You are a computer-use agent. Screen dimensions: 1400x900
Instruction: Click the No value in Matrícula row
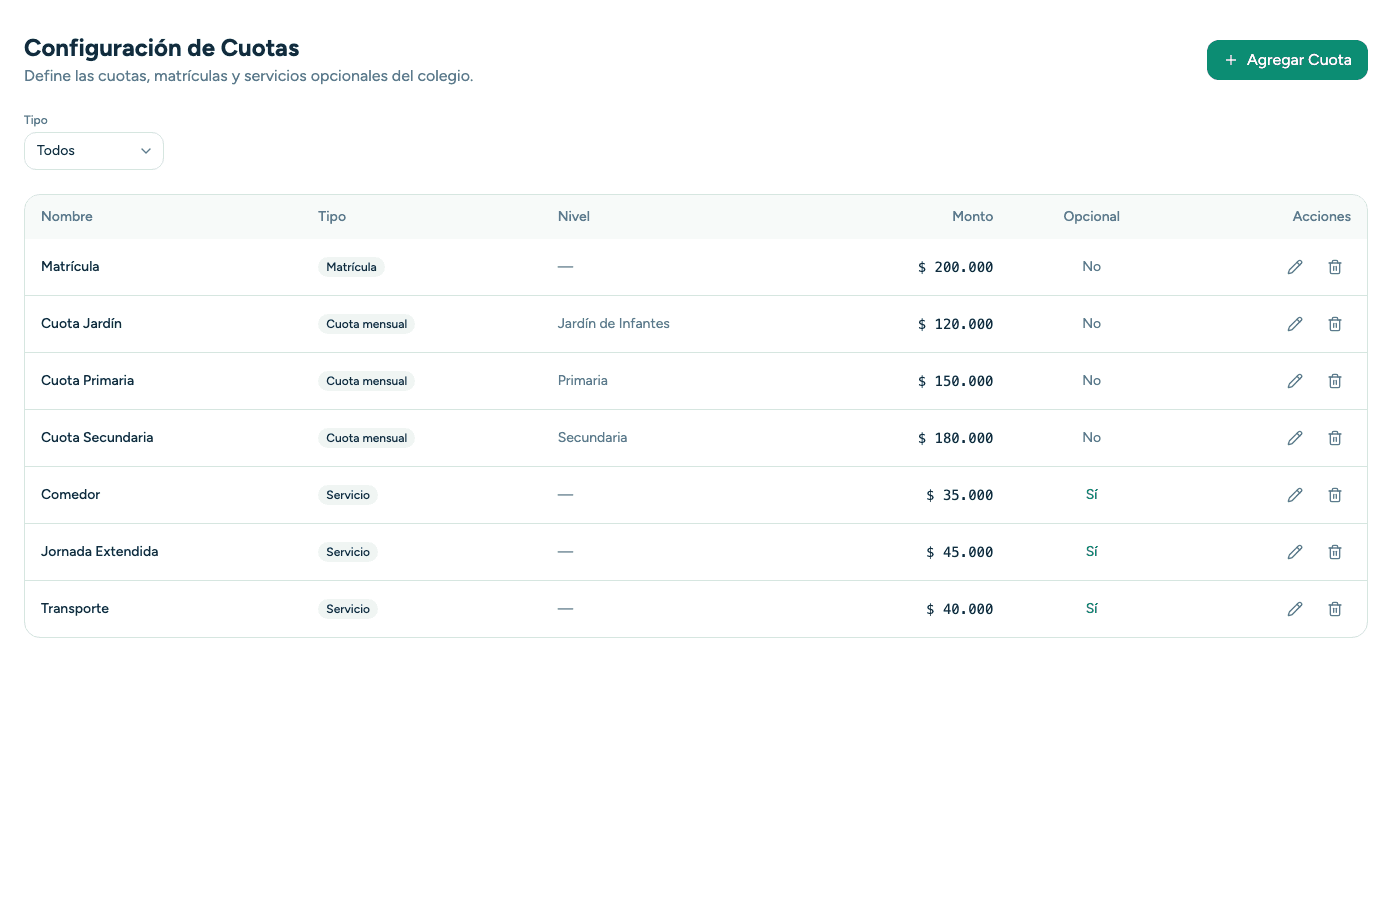click(x=1092, y=267)
